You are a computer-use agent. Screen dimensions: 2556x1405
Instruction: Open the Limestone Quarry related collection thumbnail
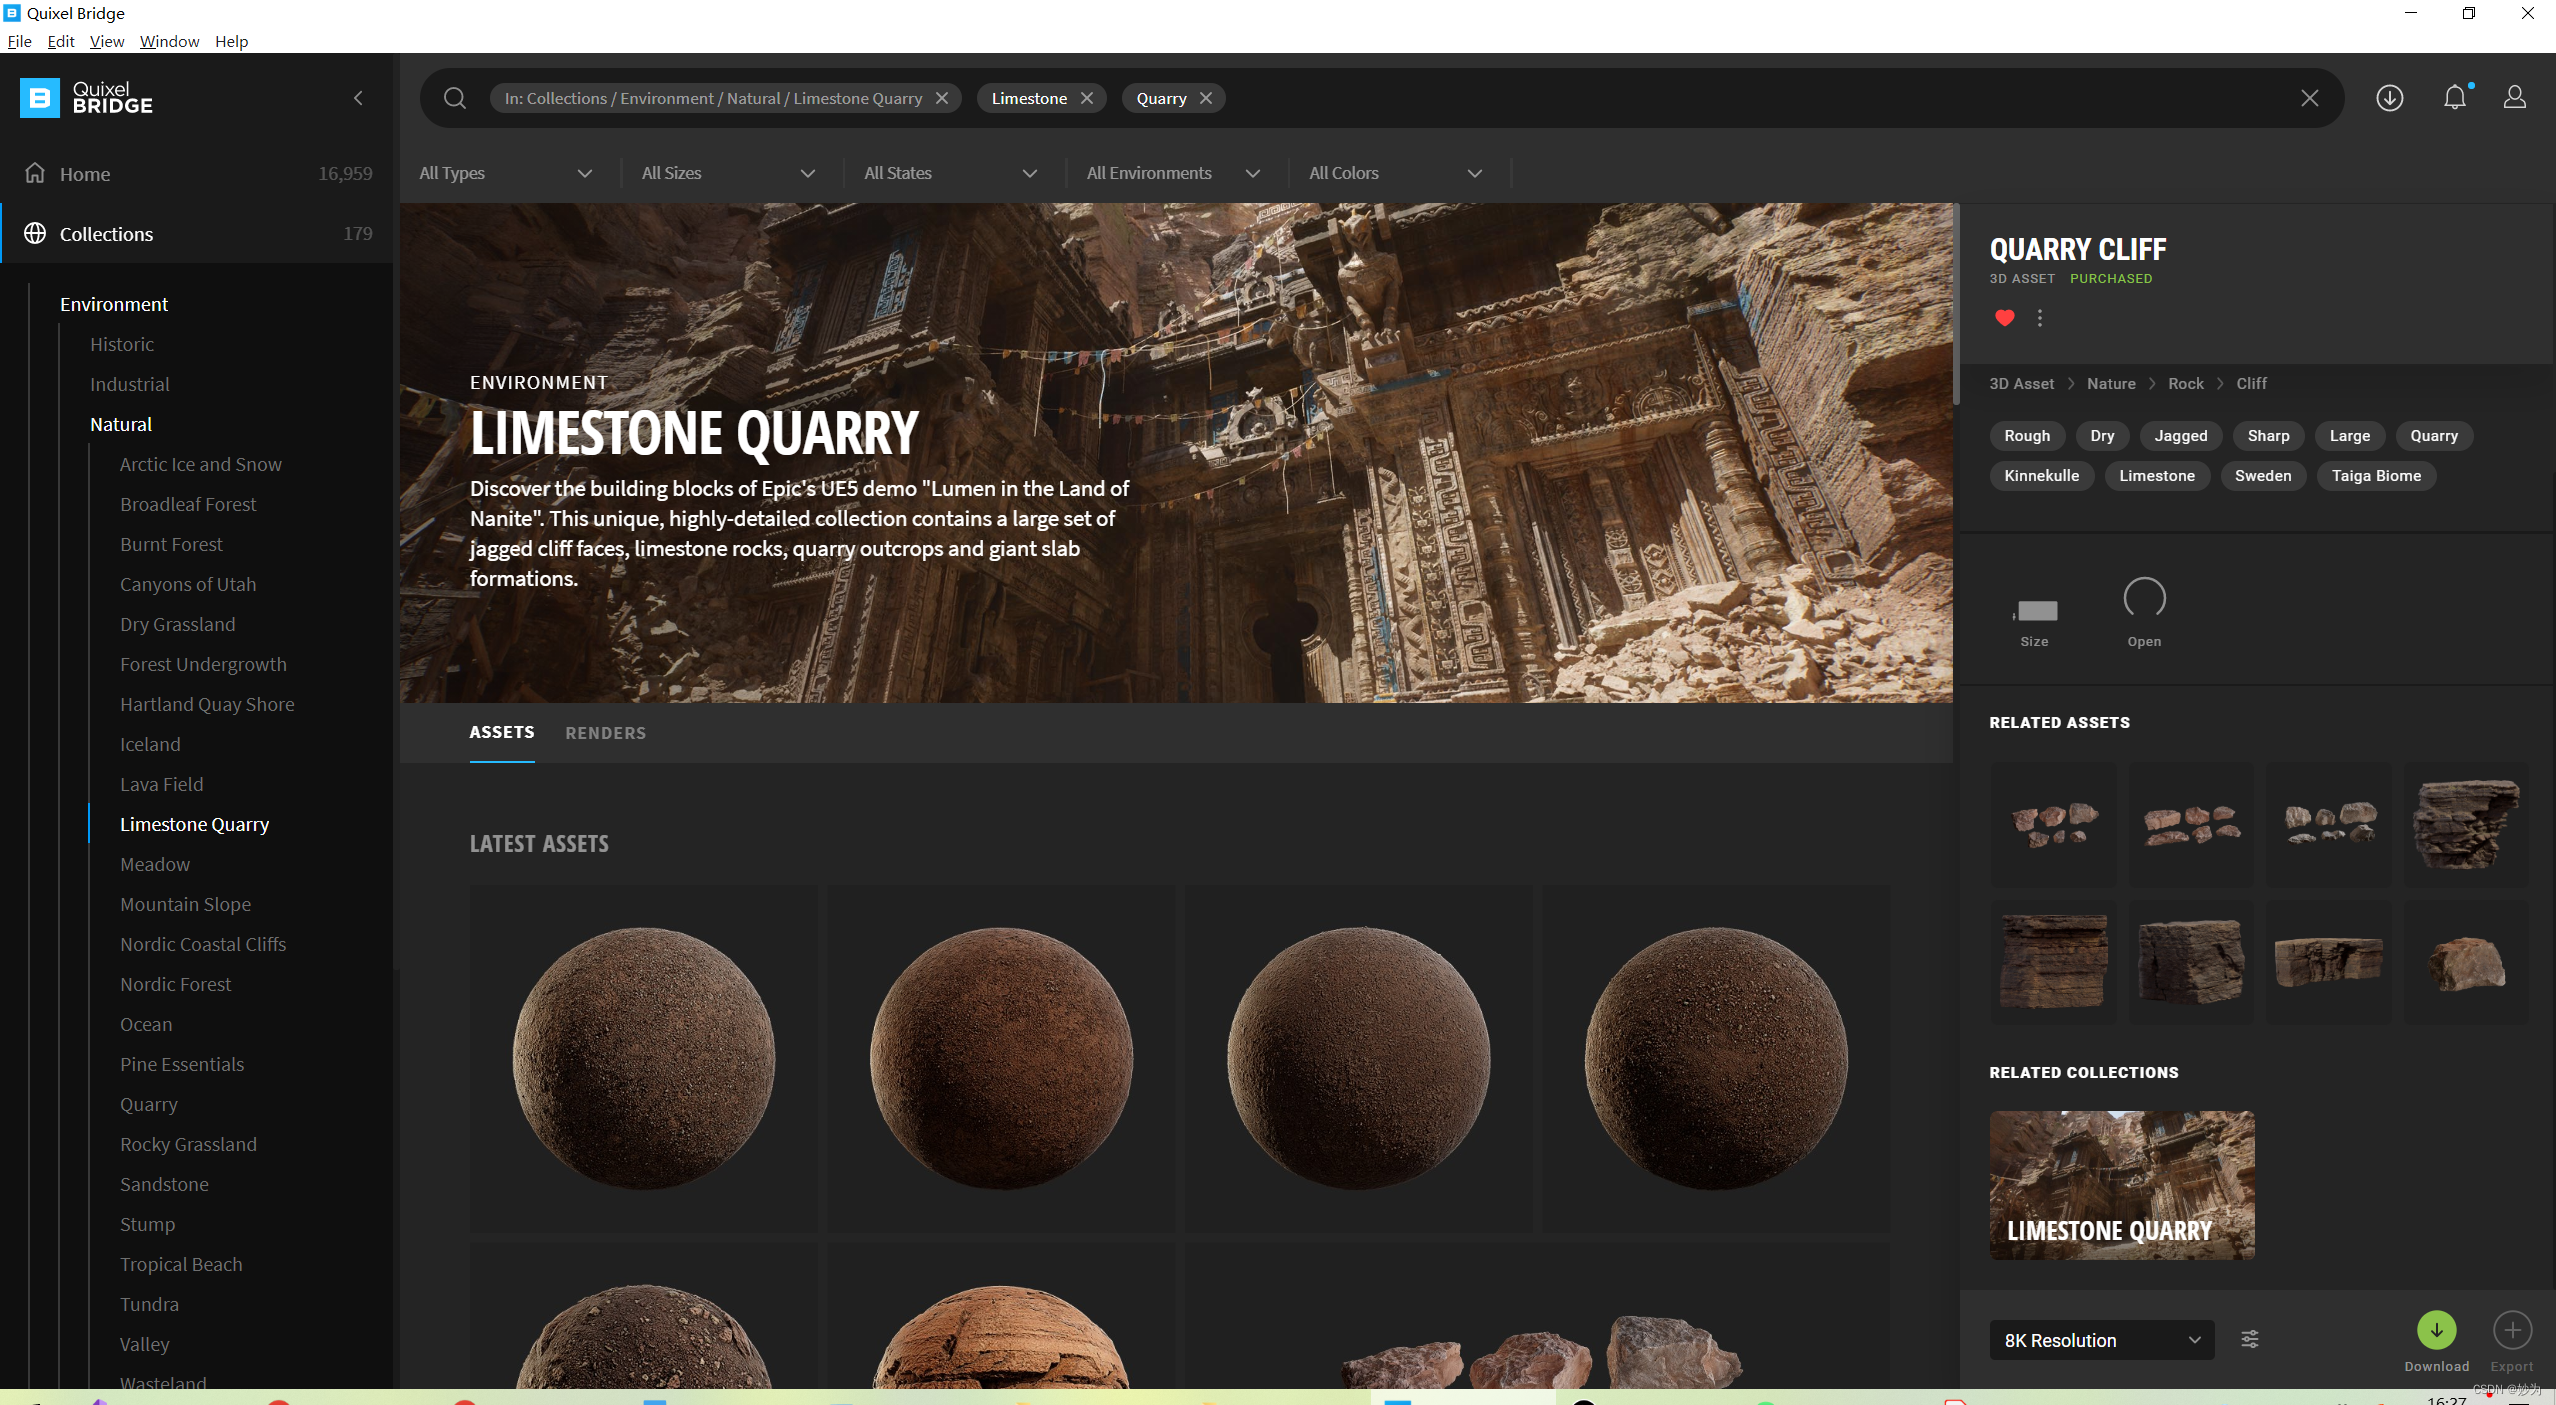pos(2121,1185)
